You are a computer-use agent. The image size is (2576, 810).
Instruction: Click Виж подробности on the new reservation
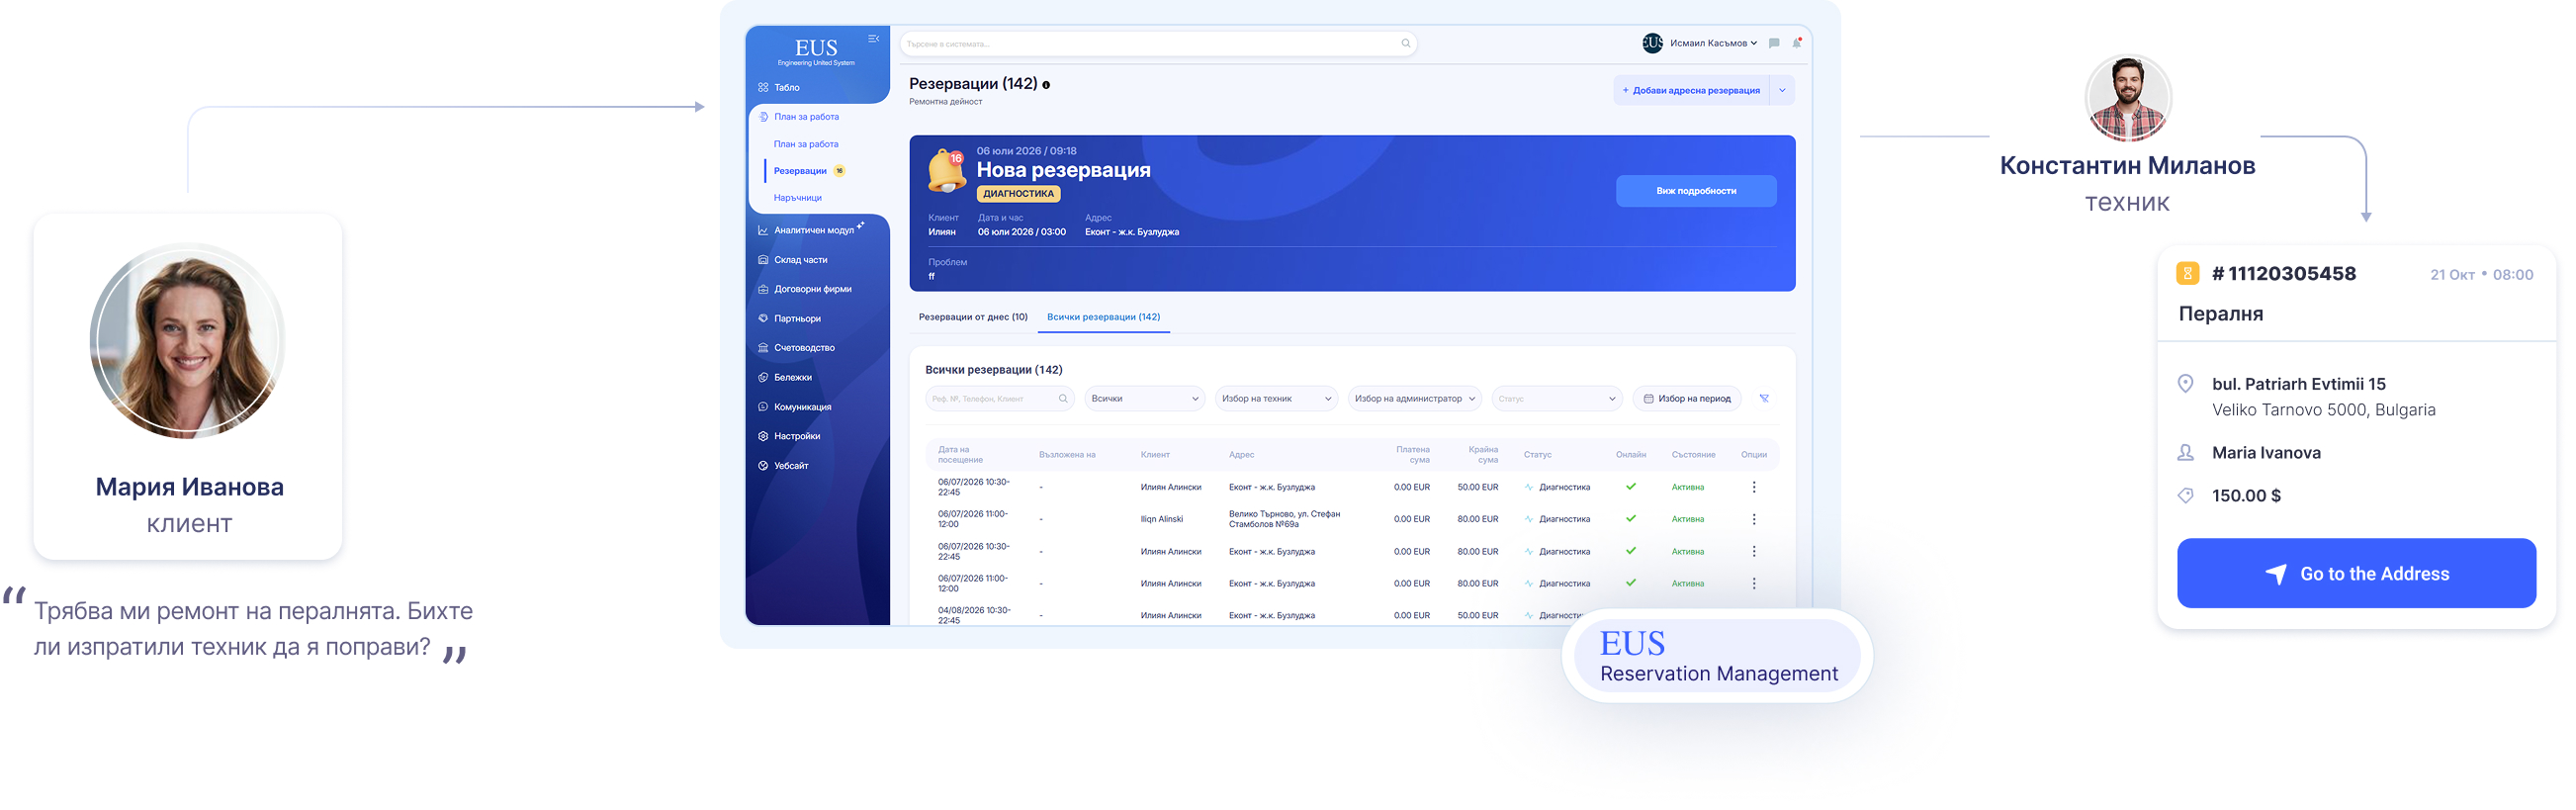pos(1696,191)
